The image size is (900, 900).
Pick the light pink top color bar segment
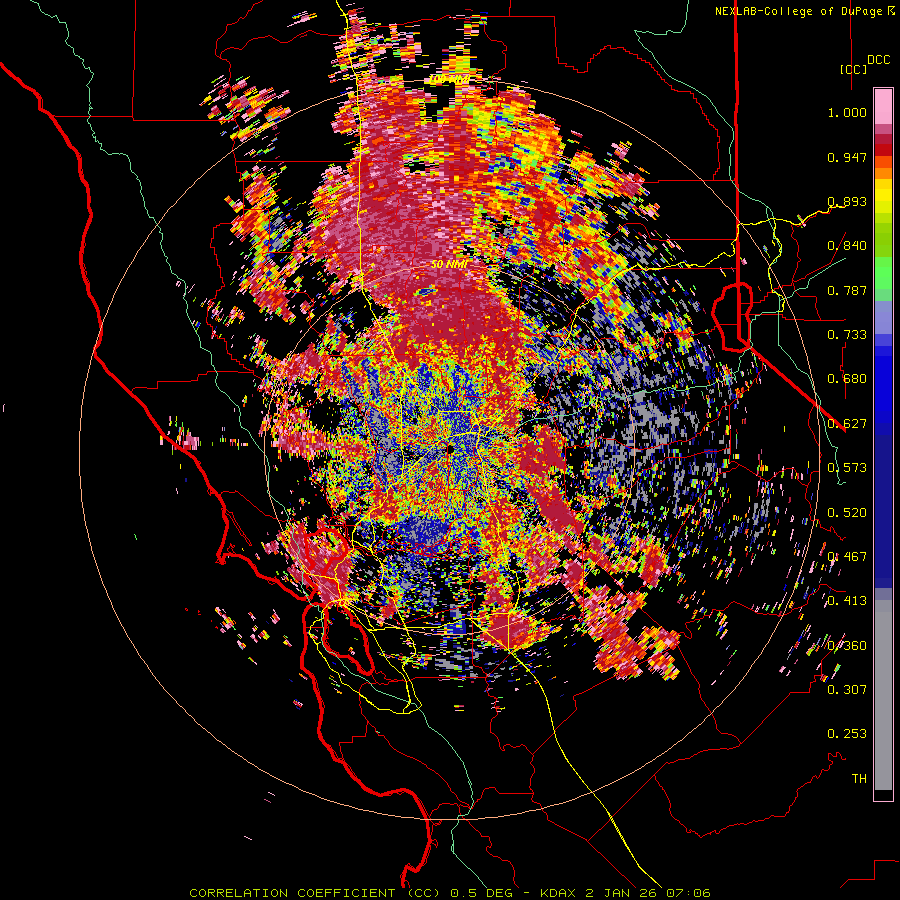[x=883, y=107]
